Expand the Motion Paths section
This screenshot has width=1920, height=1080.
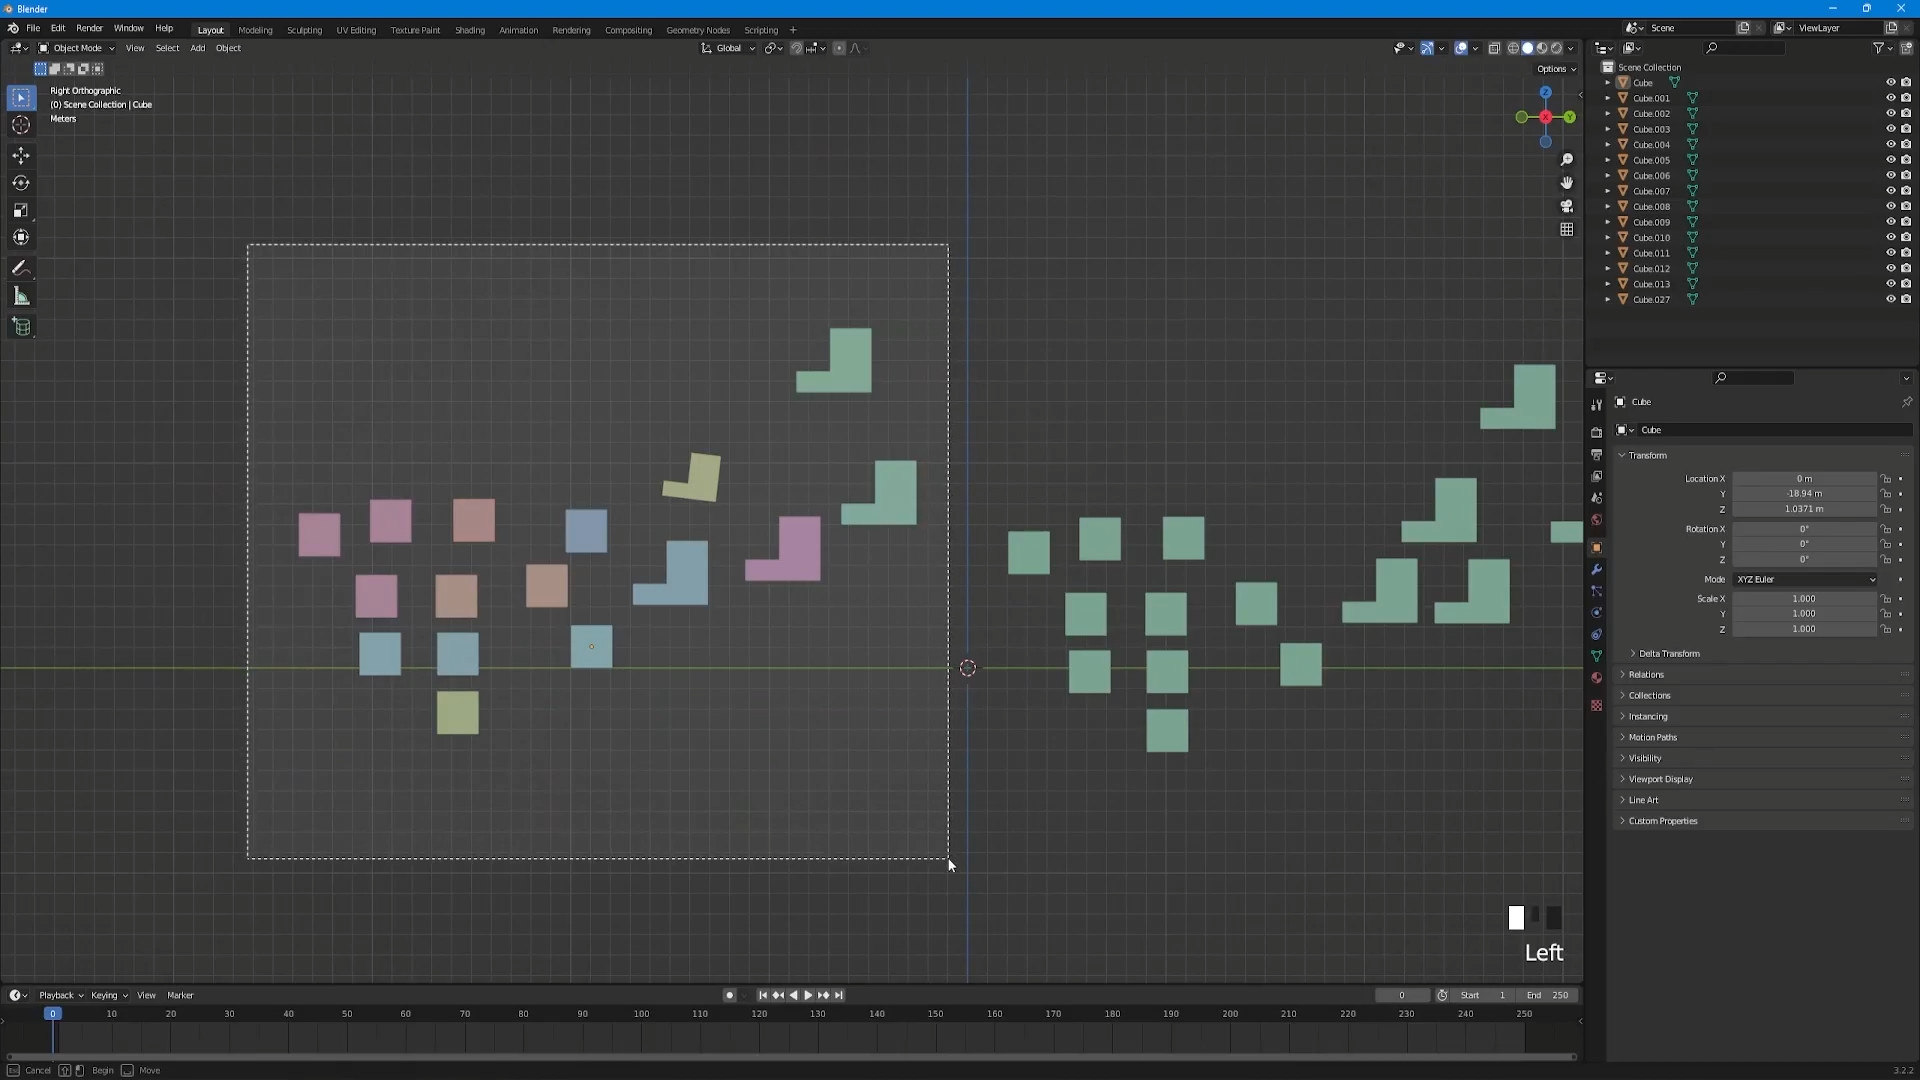(1652, 737)
